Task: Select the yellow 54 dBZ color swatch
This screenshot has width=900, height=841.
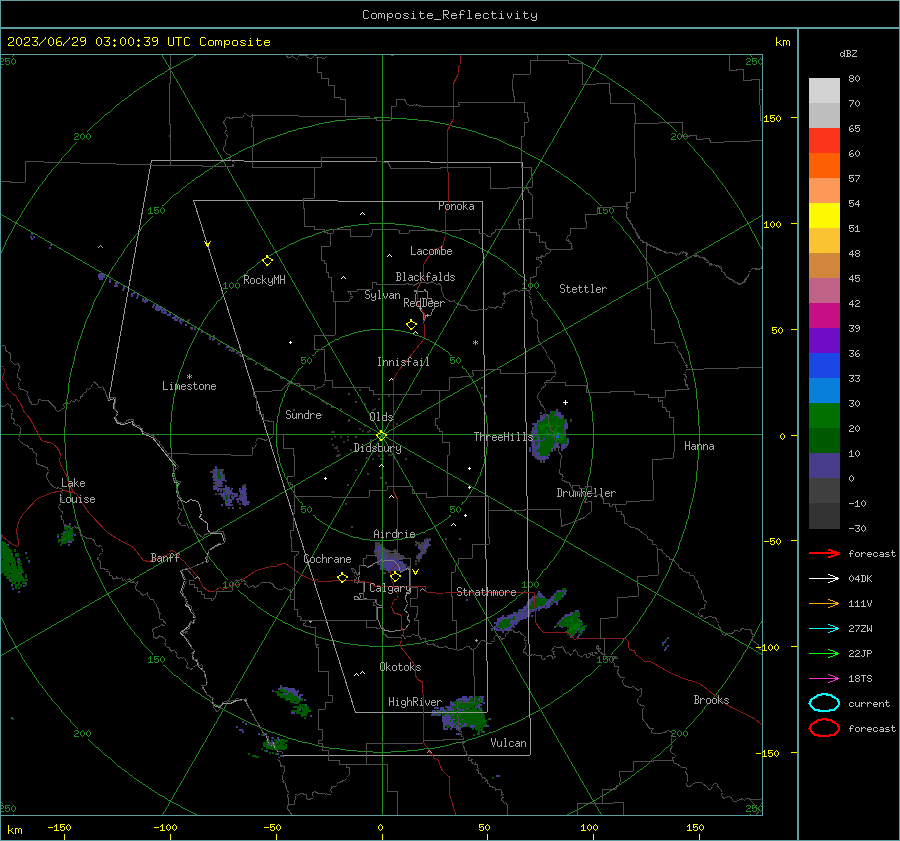Action: point(824,216)
